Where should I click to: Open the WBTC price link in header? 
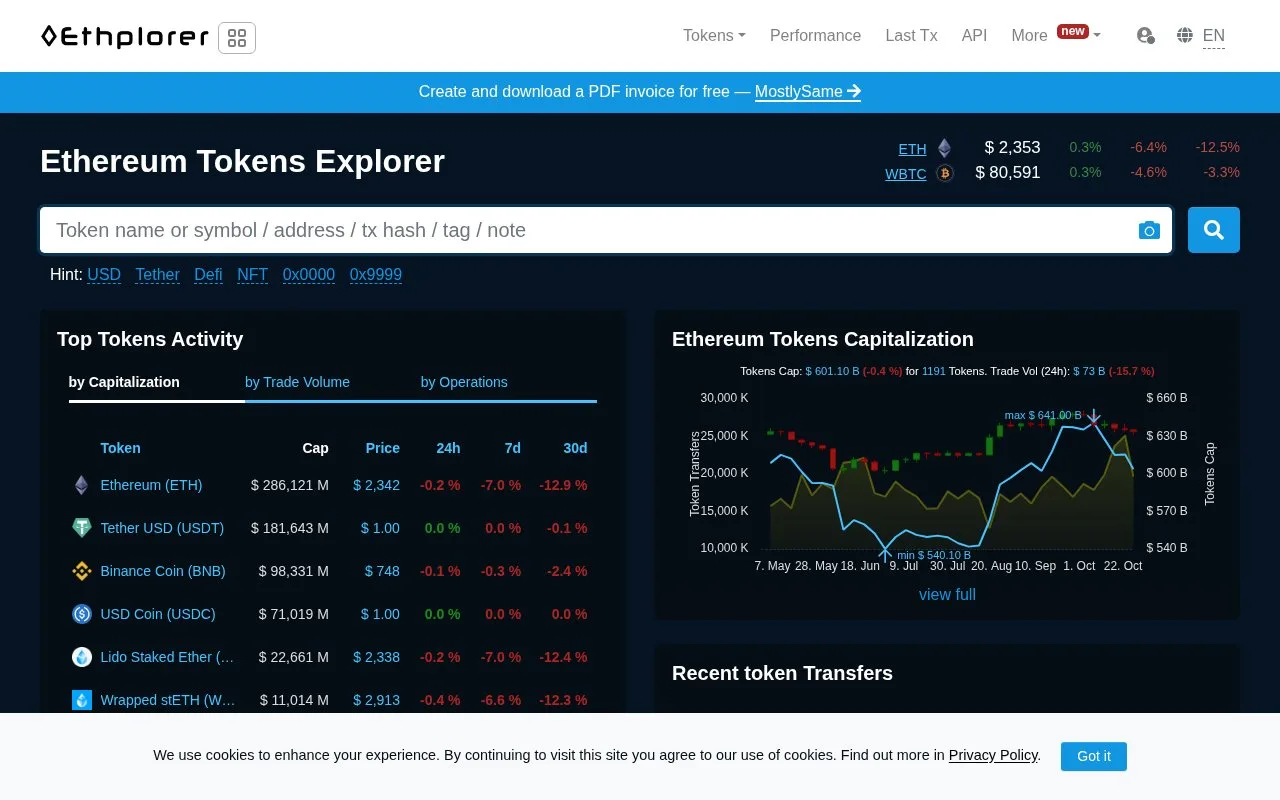906,174
